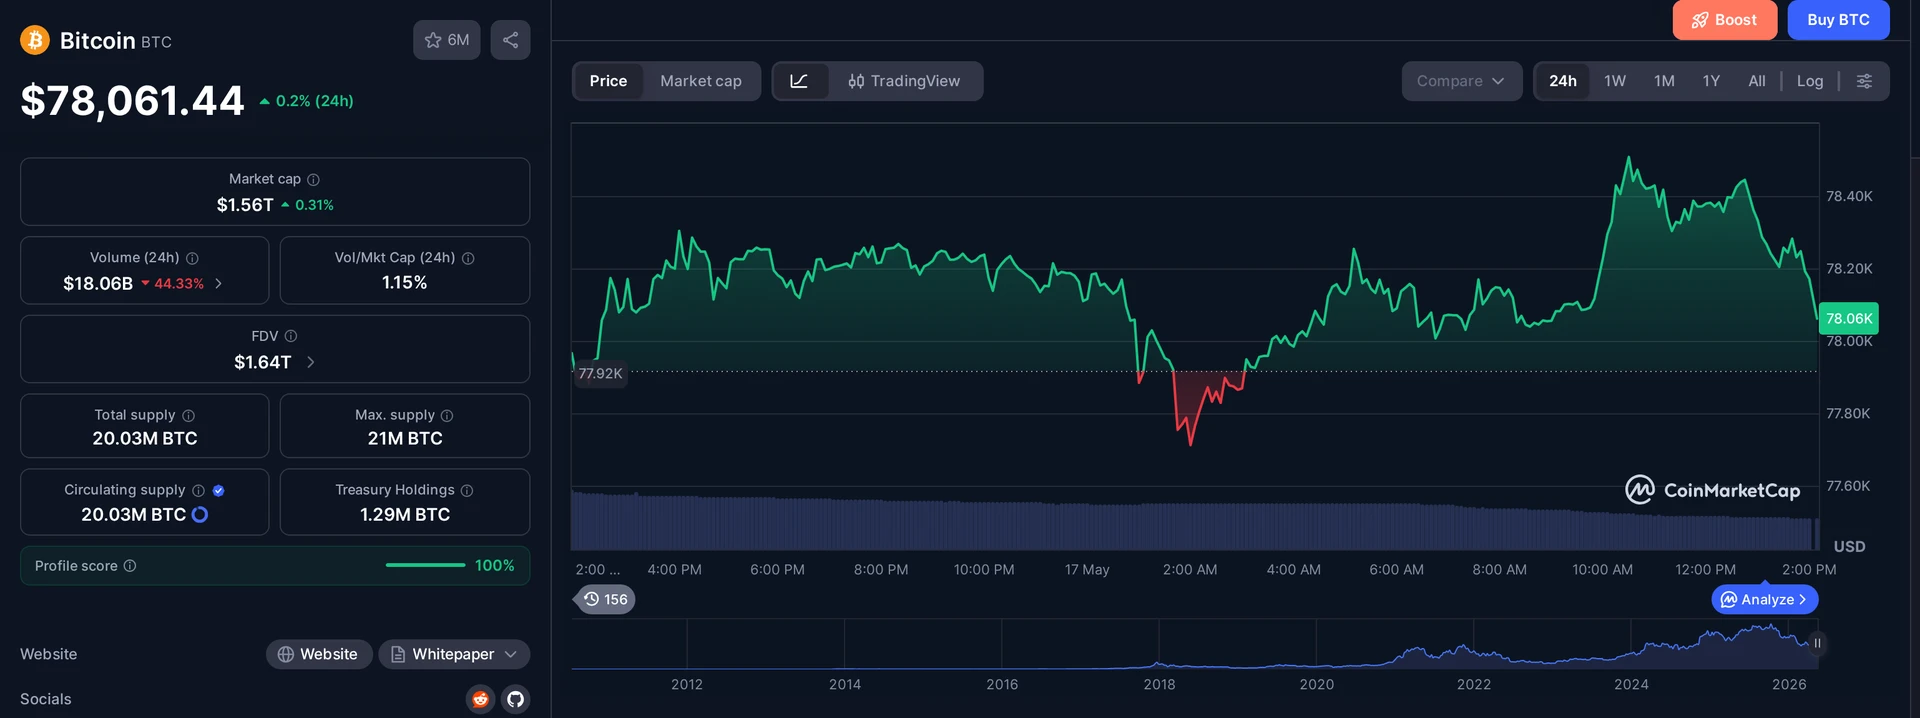This screenshot has width=1920, height=718.
Task: Select the All time range
Action: click(x=1757, y=81)
